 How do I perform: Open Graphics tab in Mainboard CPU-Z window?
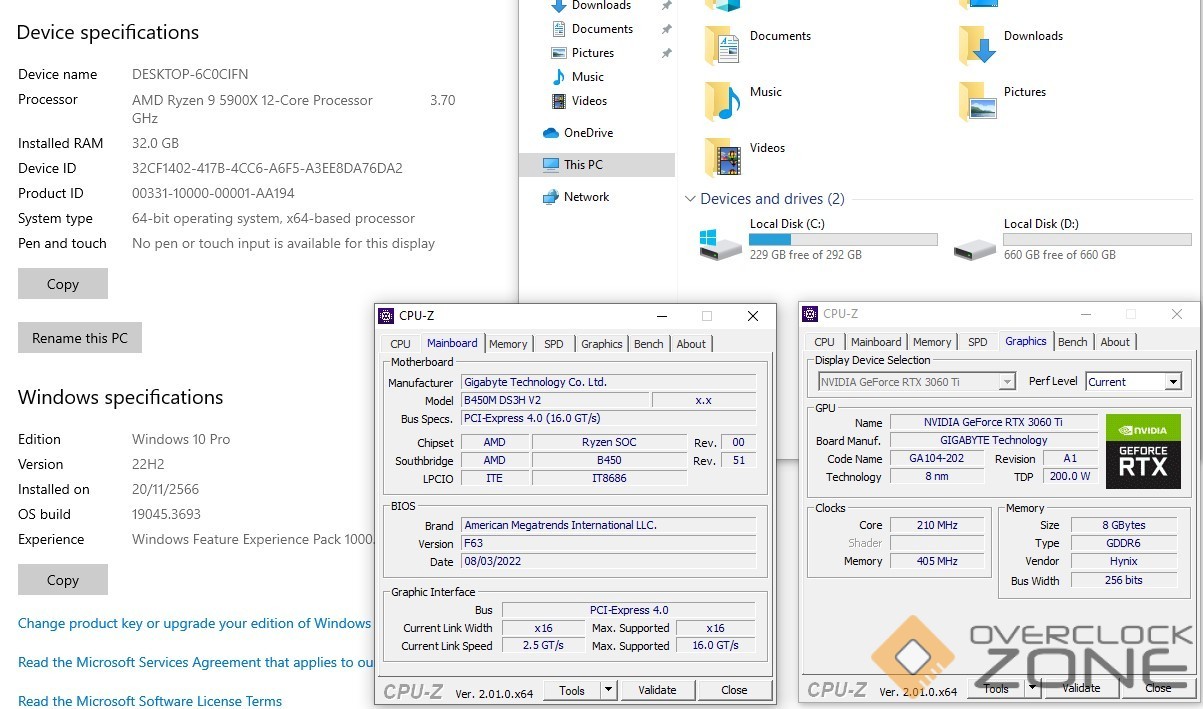point(602,344)
